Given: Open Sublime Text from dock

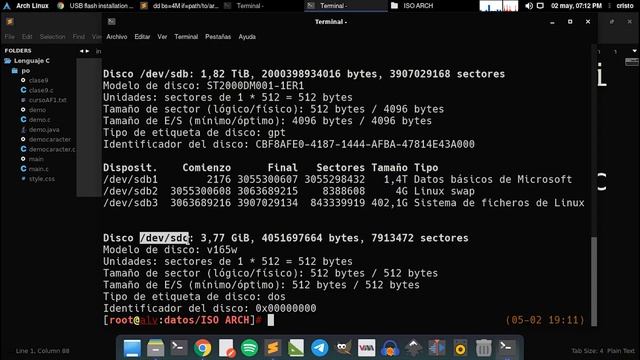Looking at the screenshot, I should pos(273,348).
